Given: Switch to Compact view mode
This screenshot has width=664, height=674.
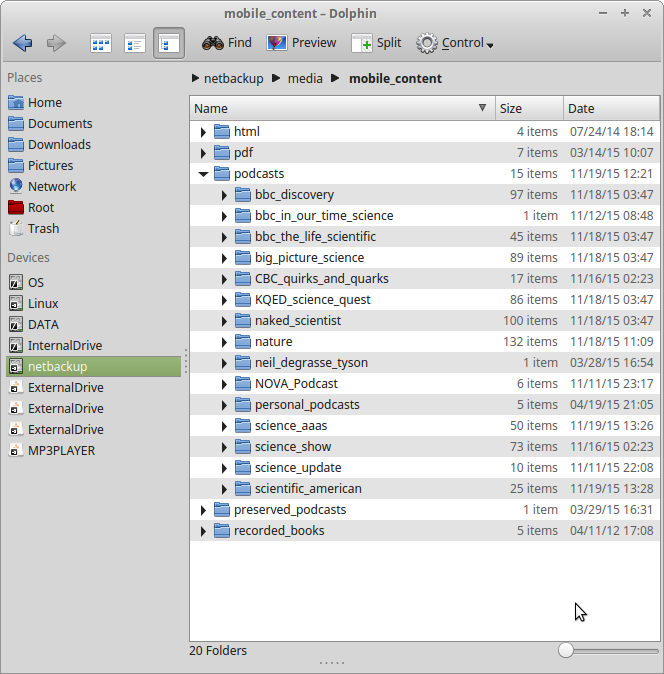Looking at the screenshot, I should click(x=135, y=43).
